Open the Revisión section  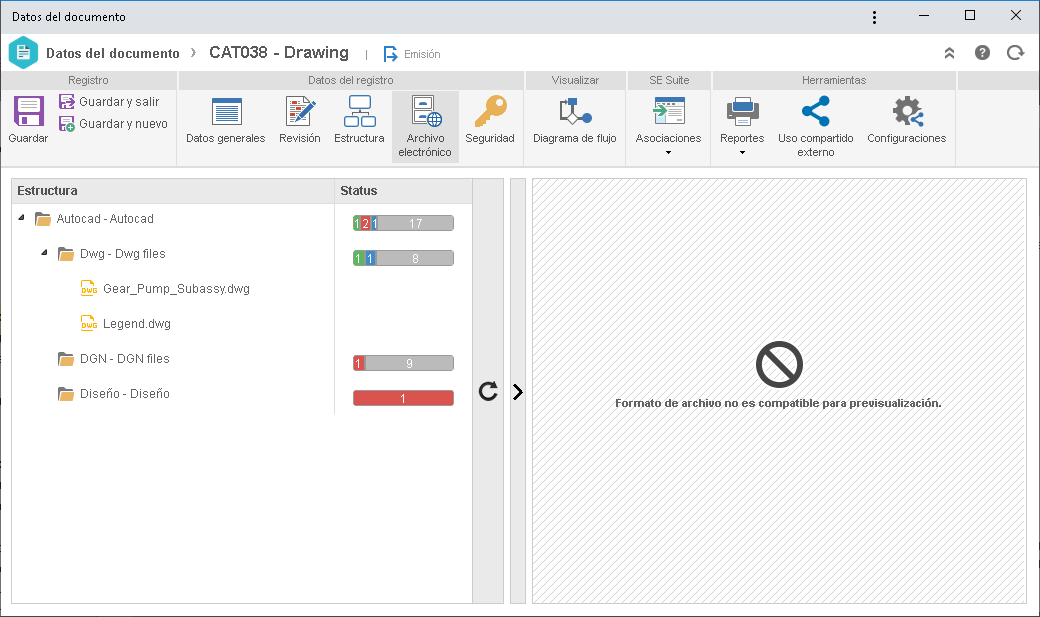300,120
